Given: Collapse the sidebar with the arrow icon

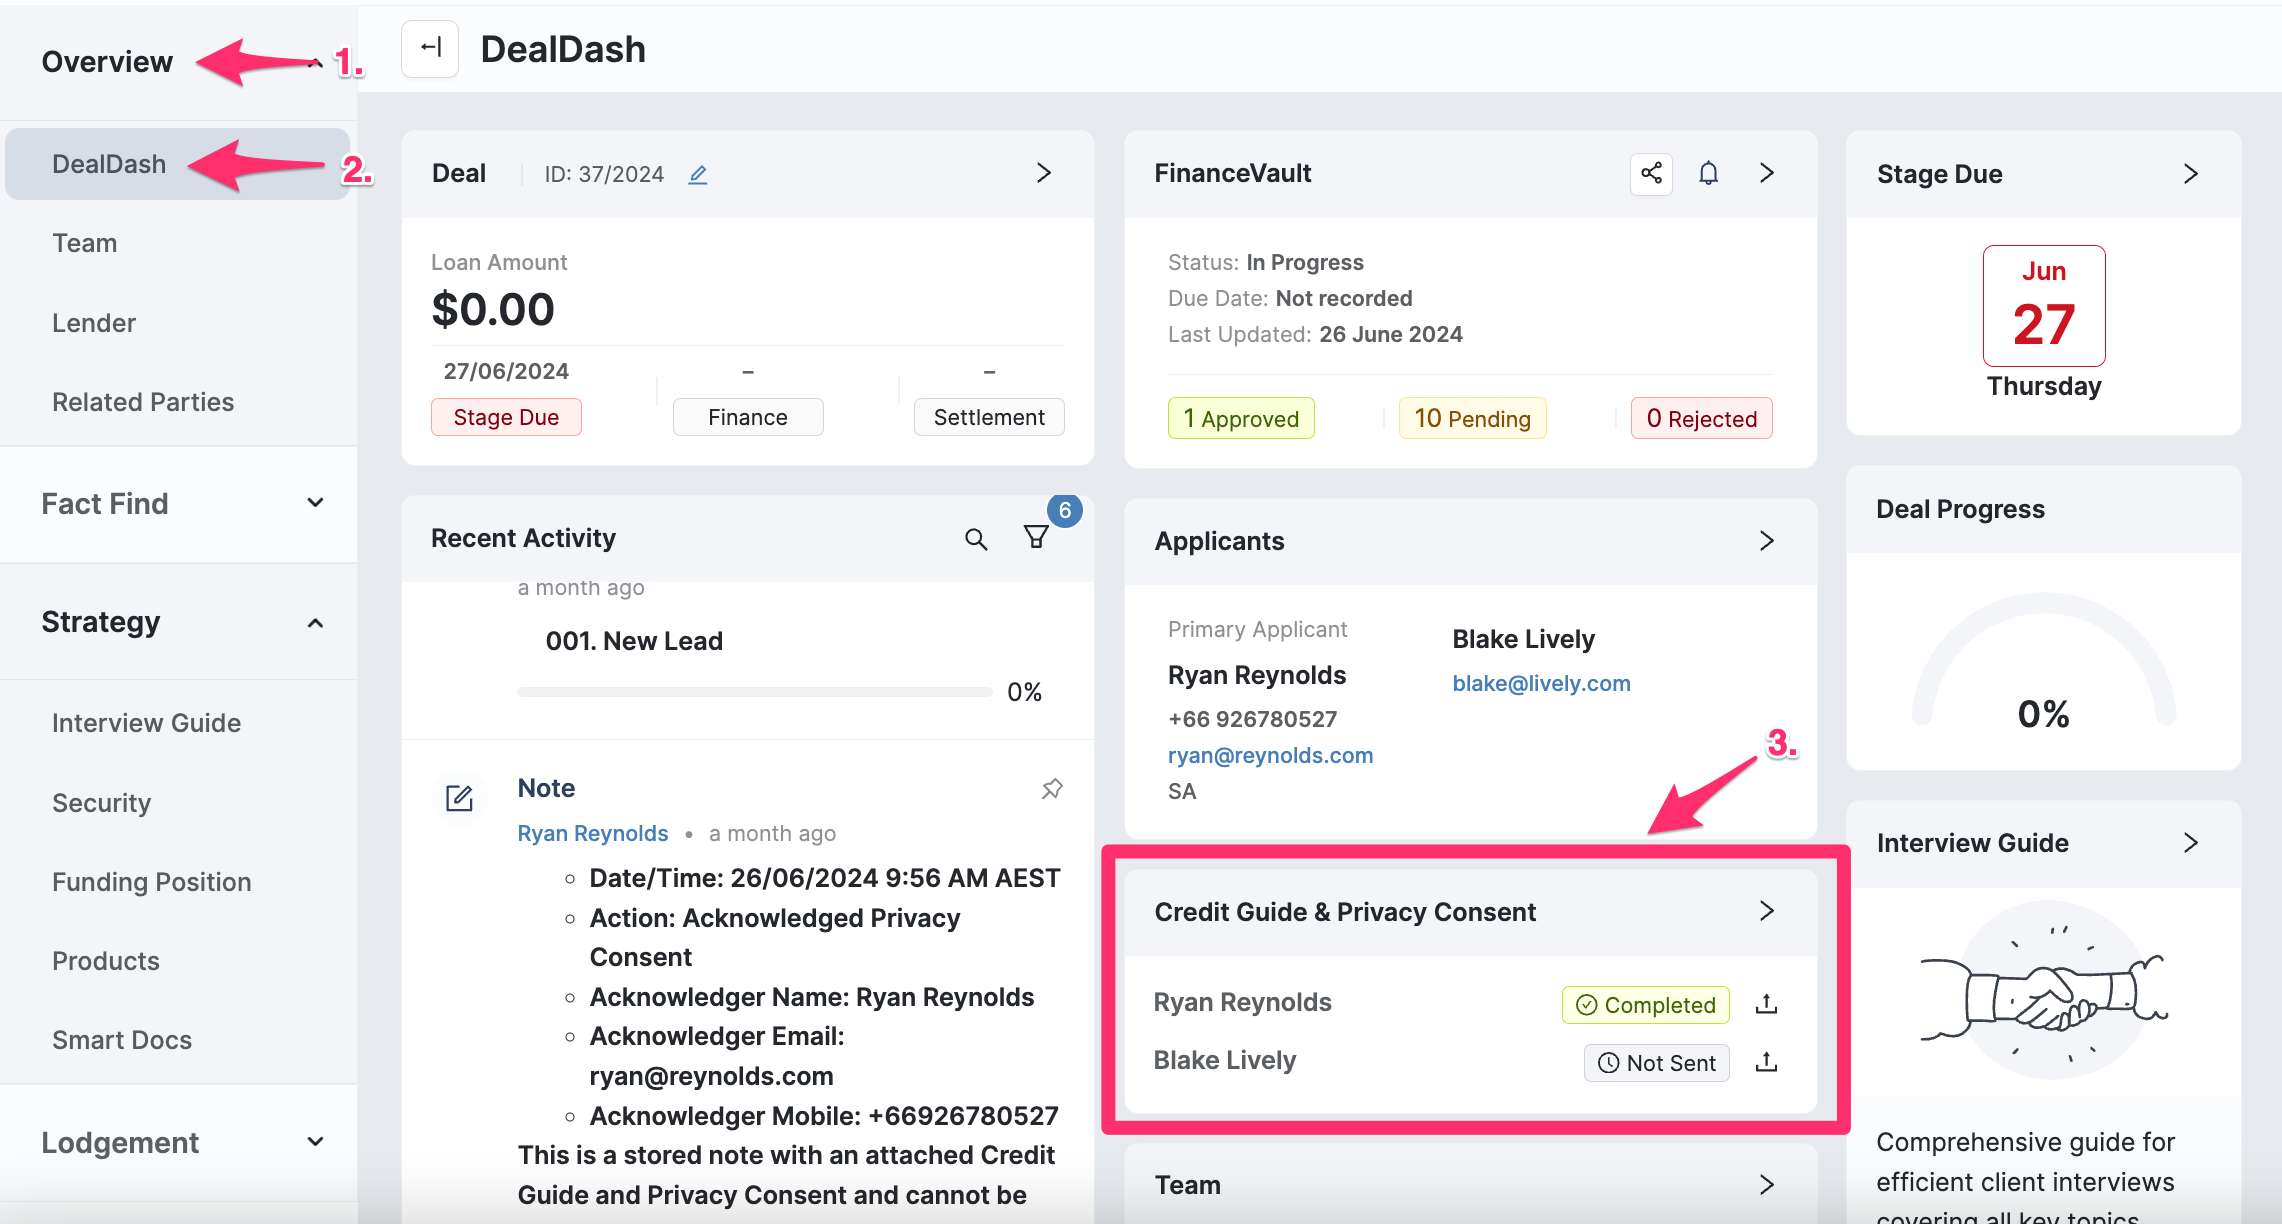Looking at the screenshot, I should [x=430, y=48].
